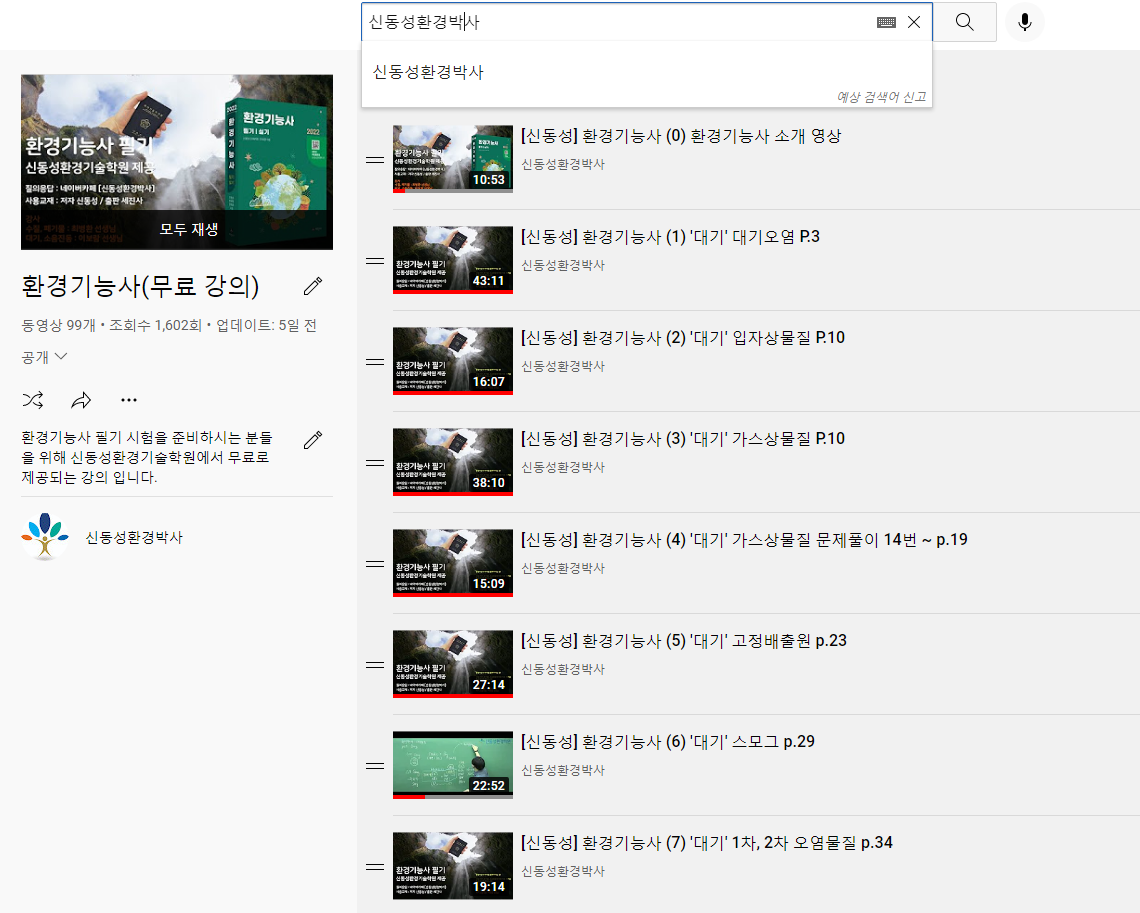Open title (5) '대기' 고정배출원 p.23

point(684,641)
